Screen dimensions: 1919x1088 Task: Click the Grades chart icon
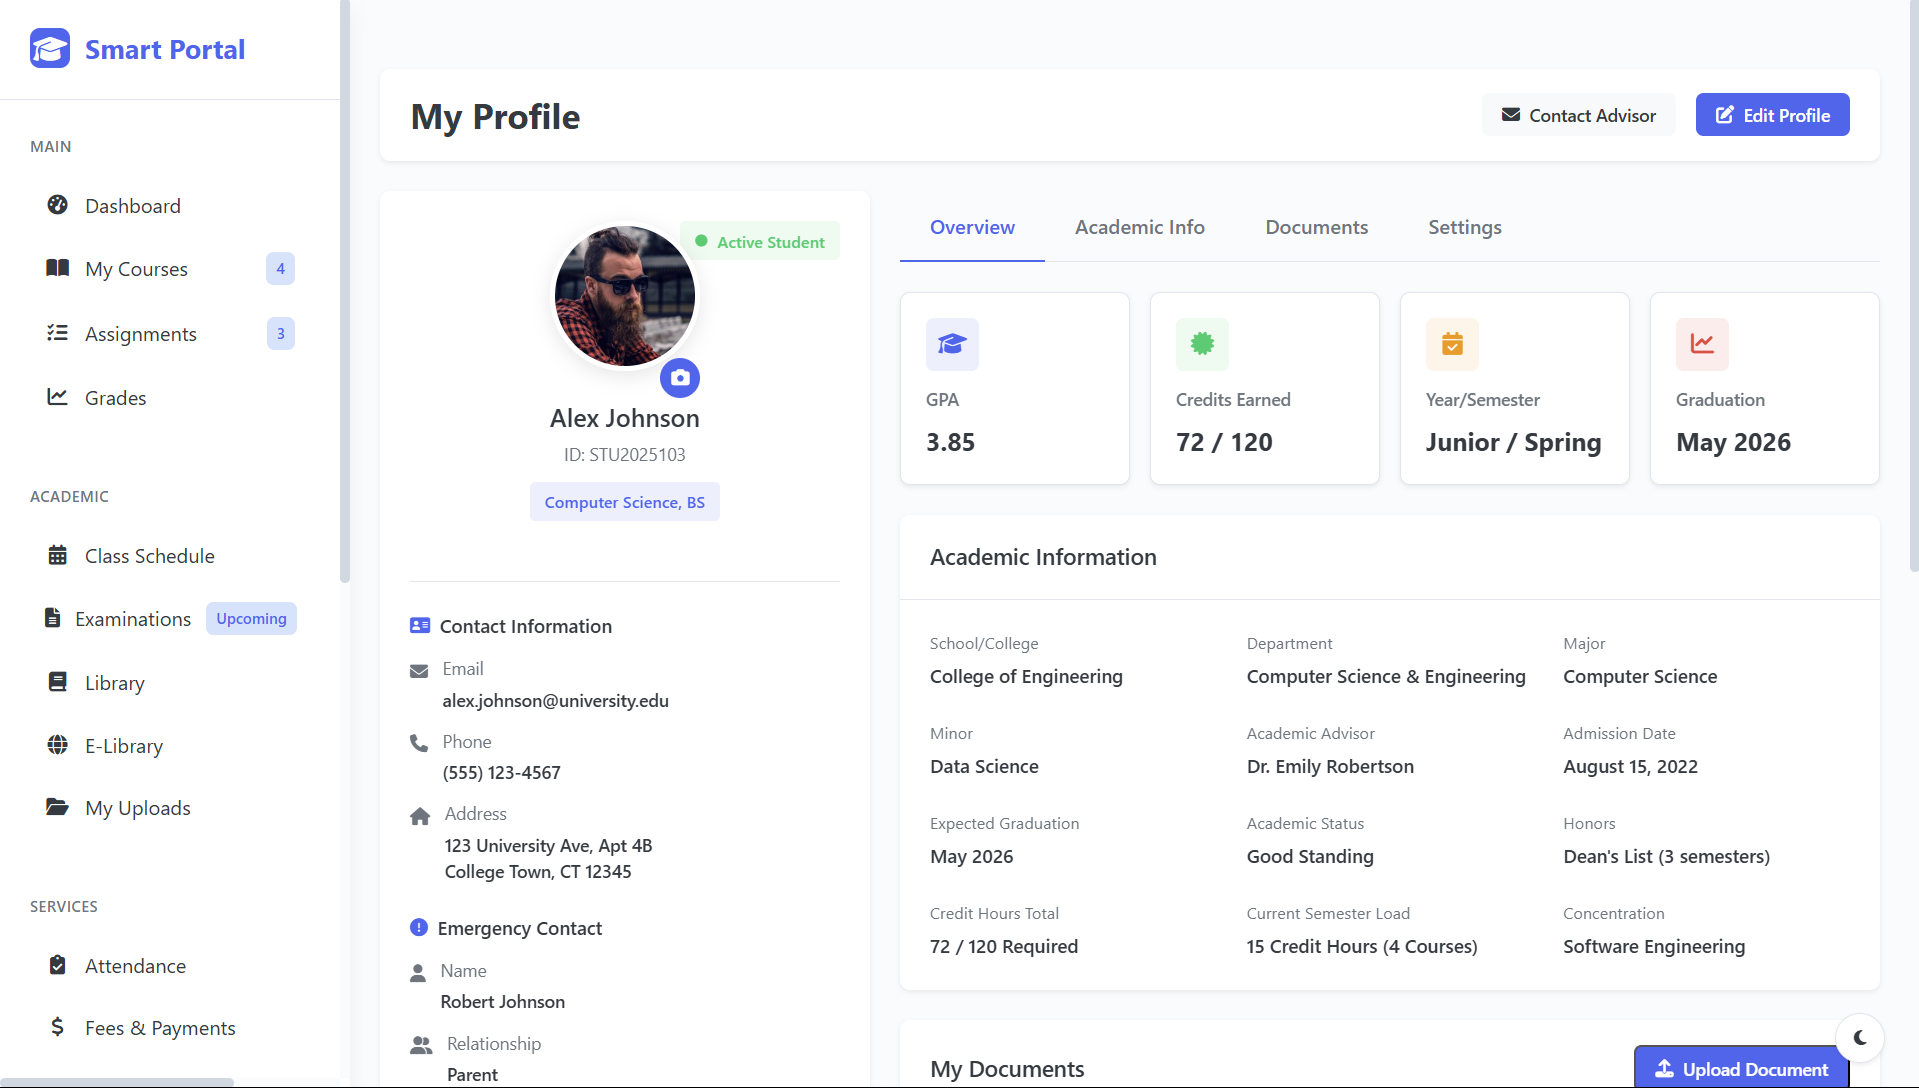click(58, 397)
